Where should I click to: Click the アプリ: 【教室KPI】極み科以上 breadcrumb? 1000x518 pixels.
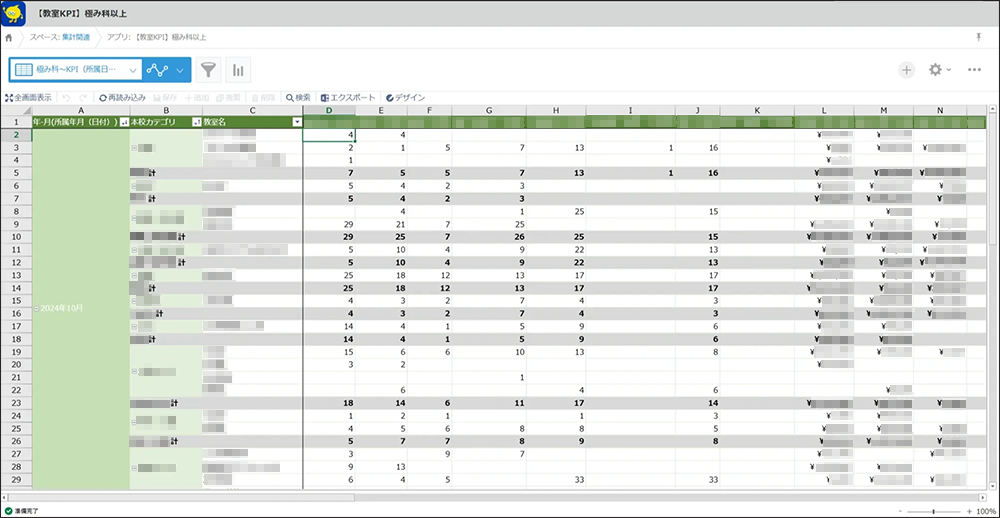(x=156, y=38)
